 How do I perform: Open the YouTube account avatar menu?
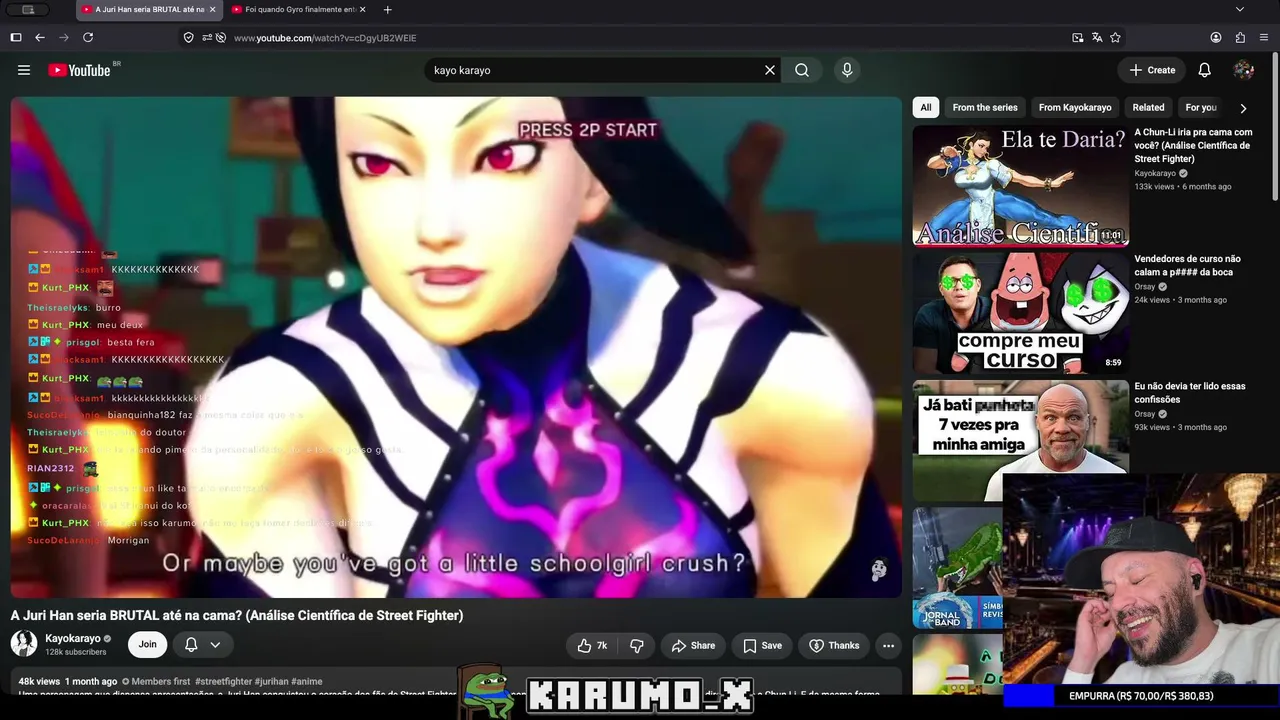(1244, 70)
